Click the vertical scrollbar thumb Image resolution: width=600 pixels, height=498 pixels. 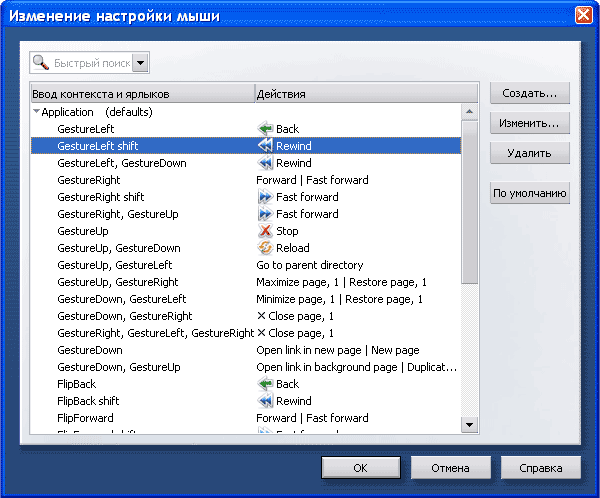[470, 202]
